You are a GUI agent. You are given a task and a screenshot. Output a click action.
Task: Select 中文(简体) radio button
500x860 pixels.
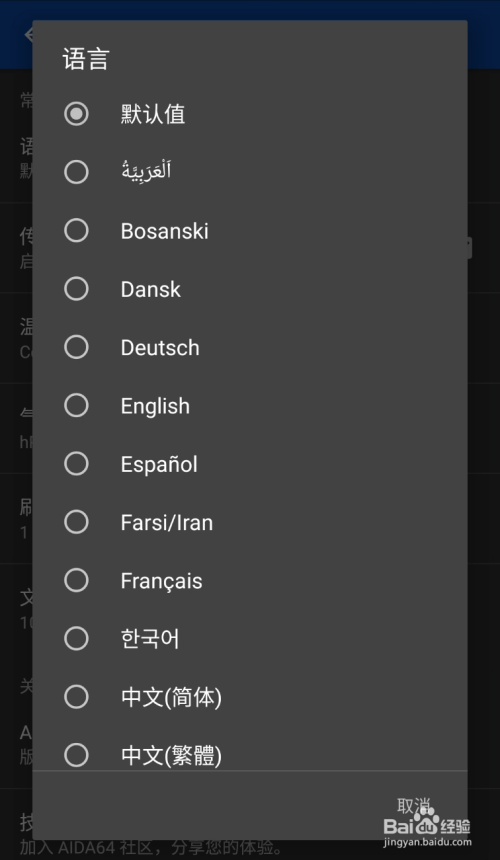pos(76,697)
